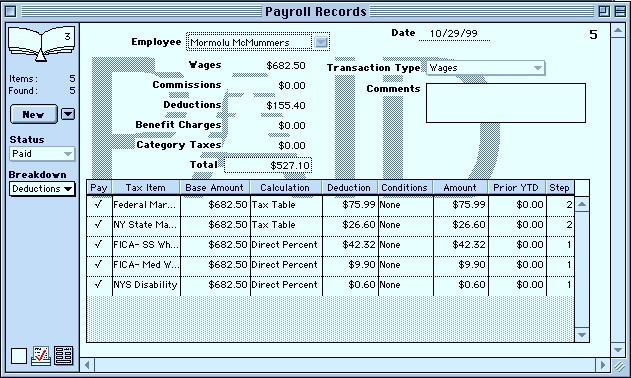The image size is (631, 378).
Task: Click the scroll-up arrow in the deductions table
Action: [582, 204]
